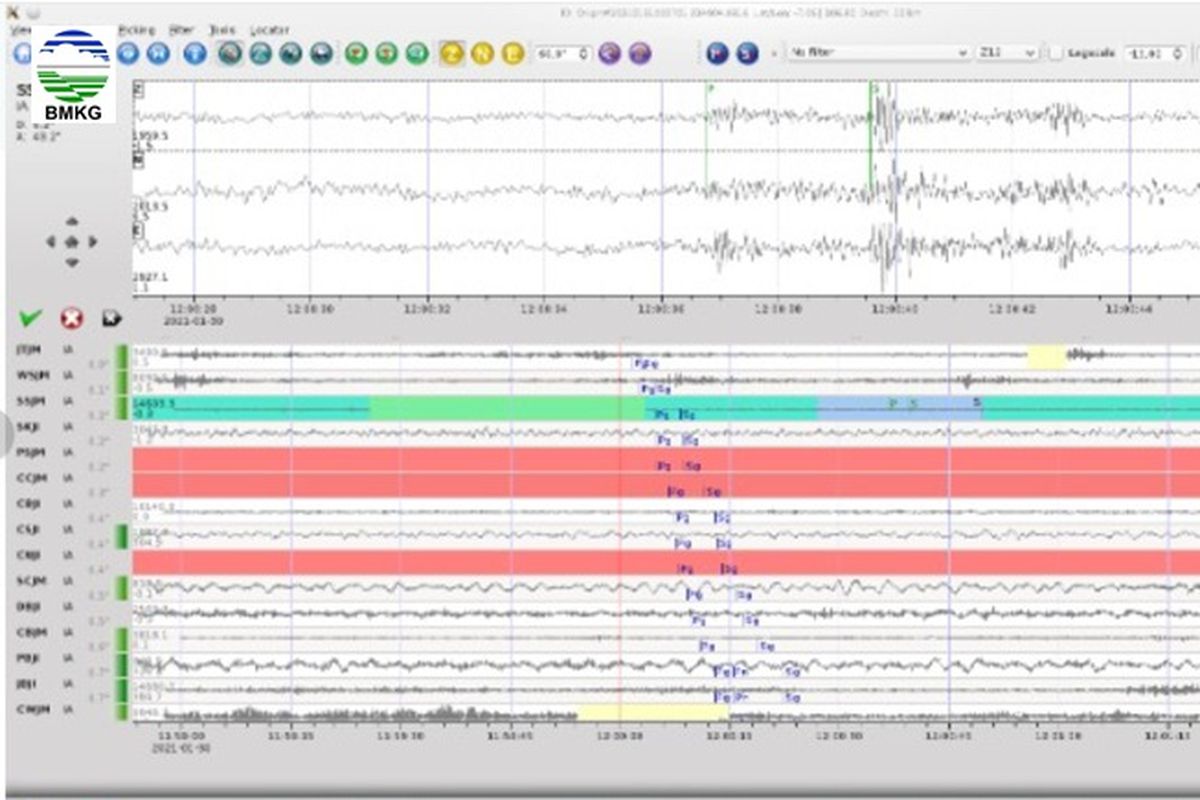Select the E component label in the zoom trace

pos(138,231)
